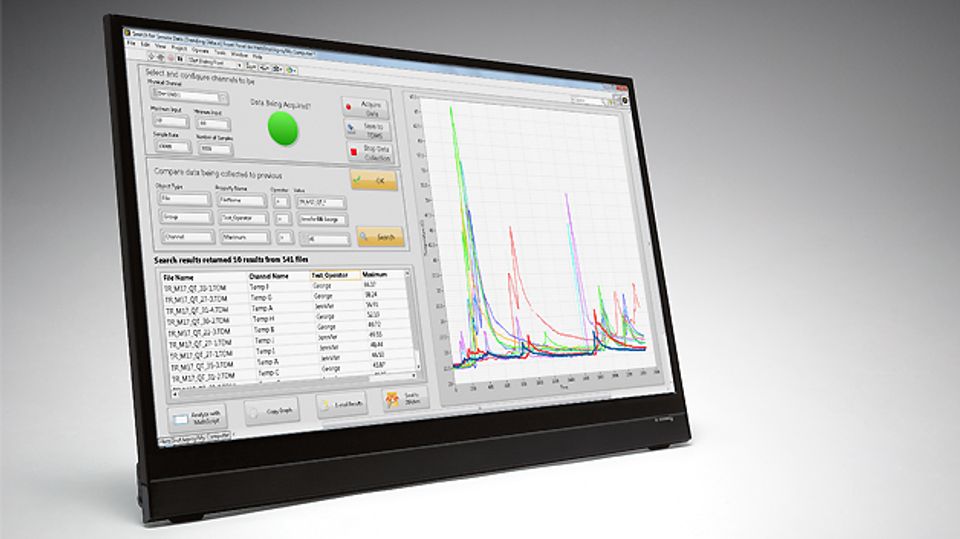Screen dimensions: 960x539
Task: Click the Value field containing Jennifer and George
Action: [323, 220]
